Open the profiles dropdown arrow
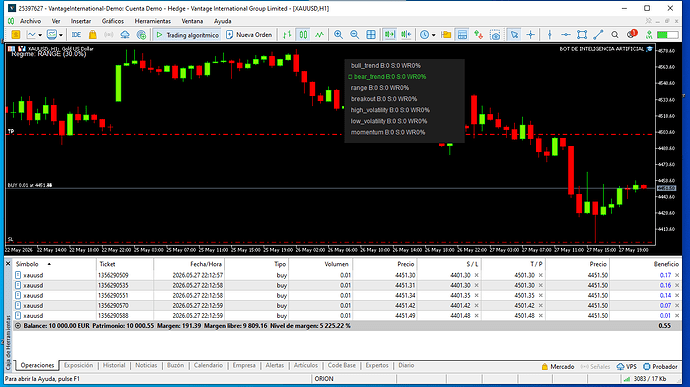This screenshot has height=387, width=690. pos(61,35)
